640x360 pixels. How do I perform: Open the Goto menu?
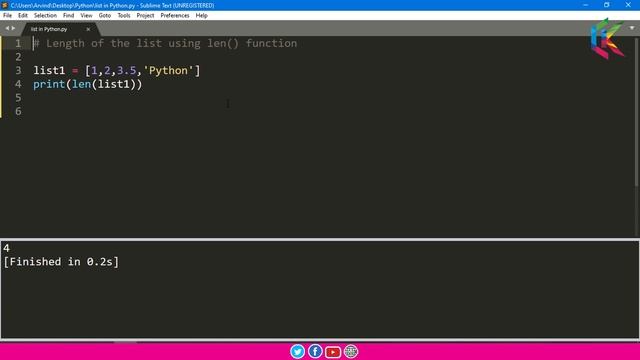click(x=104, y=16)
